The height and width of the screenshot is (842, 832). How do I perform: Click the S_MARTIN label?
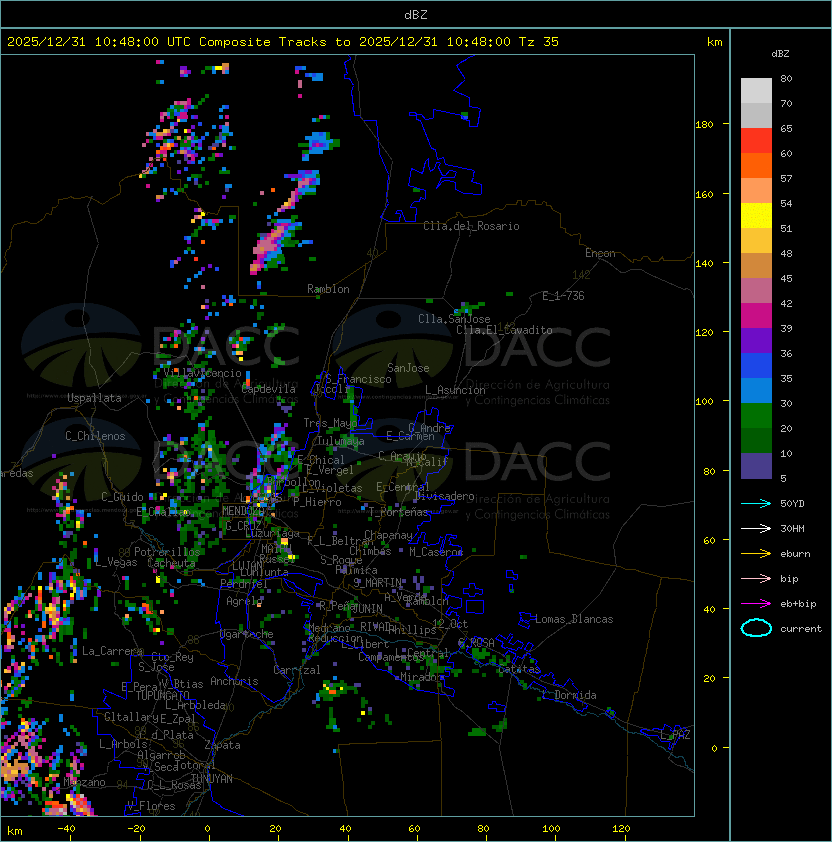(377, 583)
